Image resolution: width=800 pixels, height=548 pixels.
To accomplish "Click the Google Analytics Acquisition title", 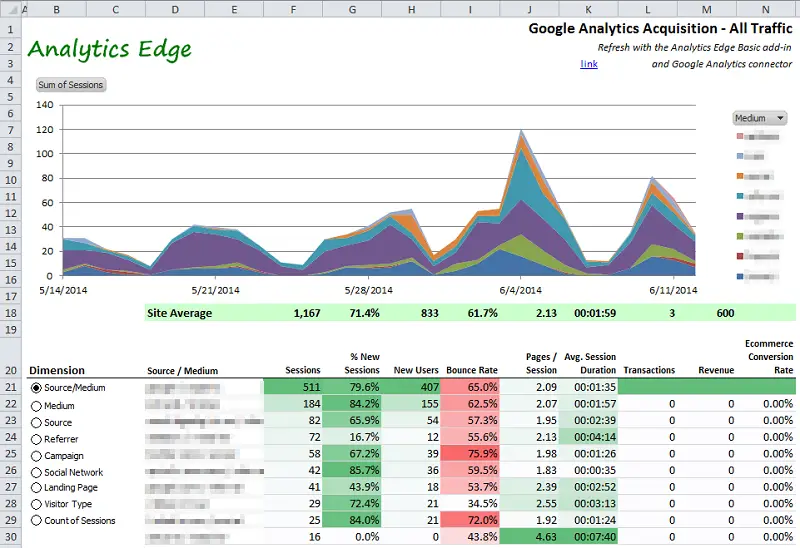I will pos(660,29).
